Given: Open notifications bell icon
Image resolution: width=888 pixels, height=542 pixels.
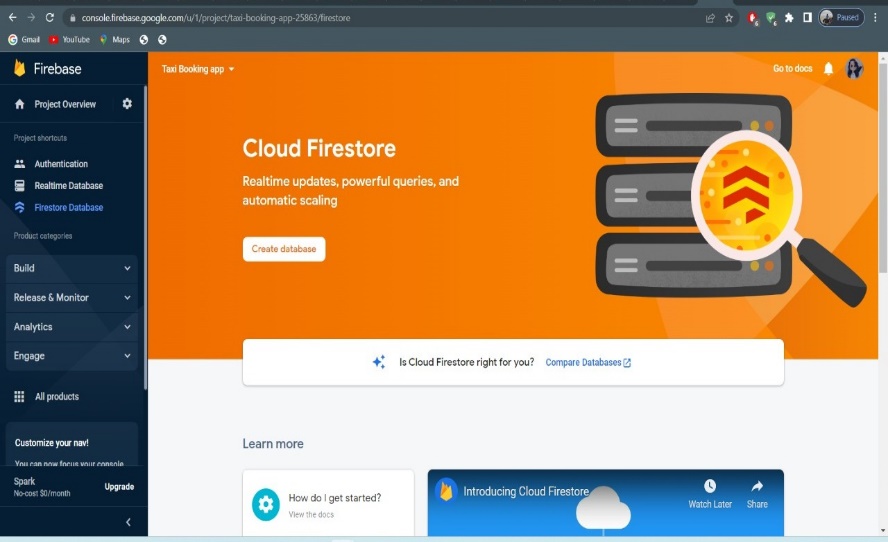Looking at the screenshot, I should tap(828, 69).
